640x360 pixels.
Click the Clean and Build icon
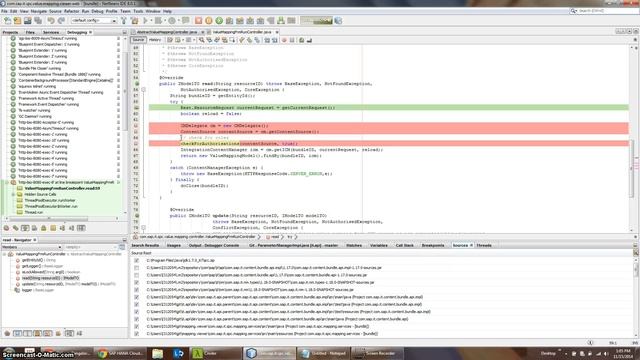pos(134,20)
